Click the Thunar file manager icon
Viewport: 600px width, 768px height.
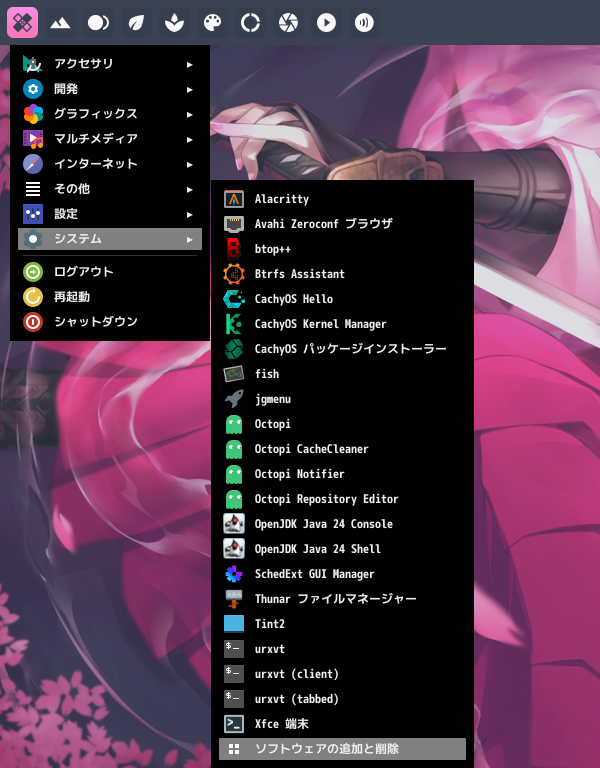[x=234, y=599]
